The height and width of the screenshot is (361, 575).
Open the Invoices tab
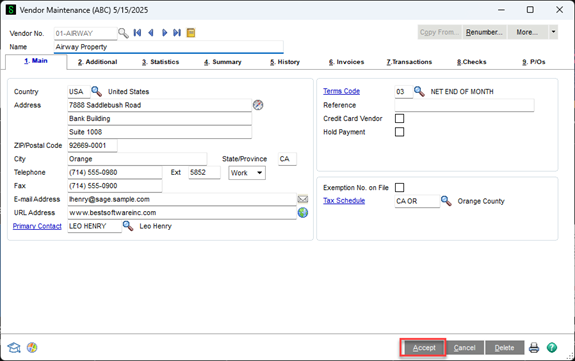click(x=347, y=62)
